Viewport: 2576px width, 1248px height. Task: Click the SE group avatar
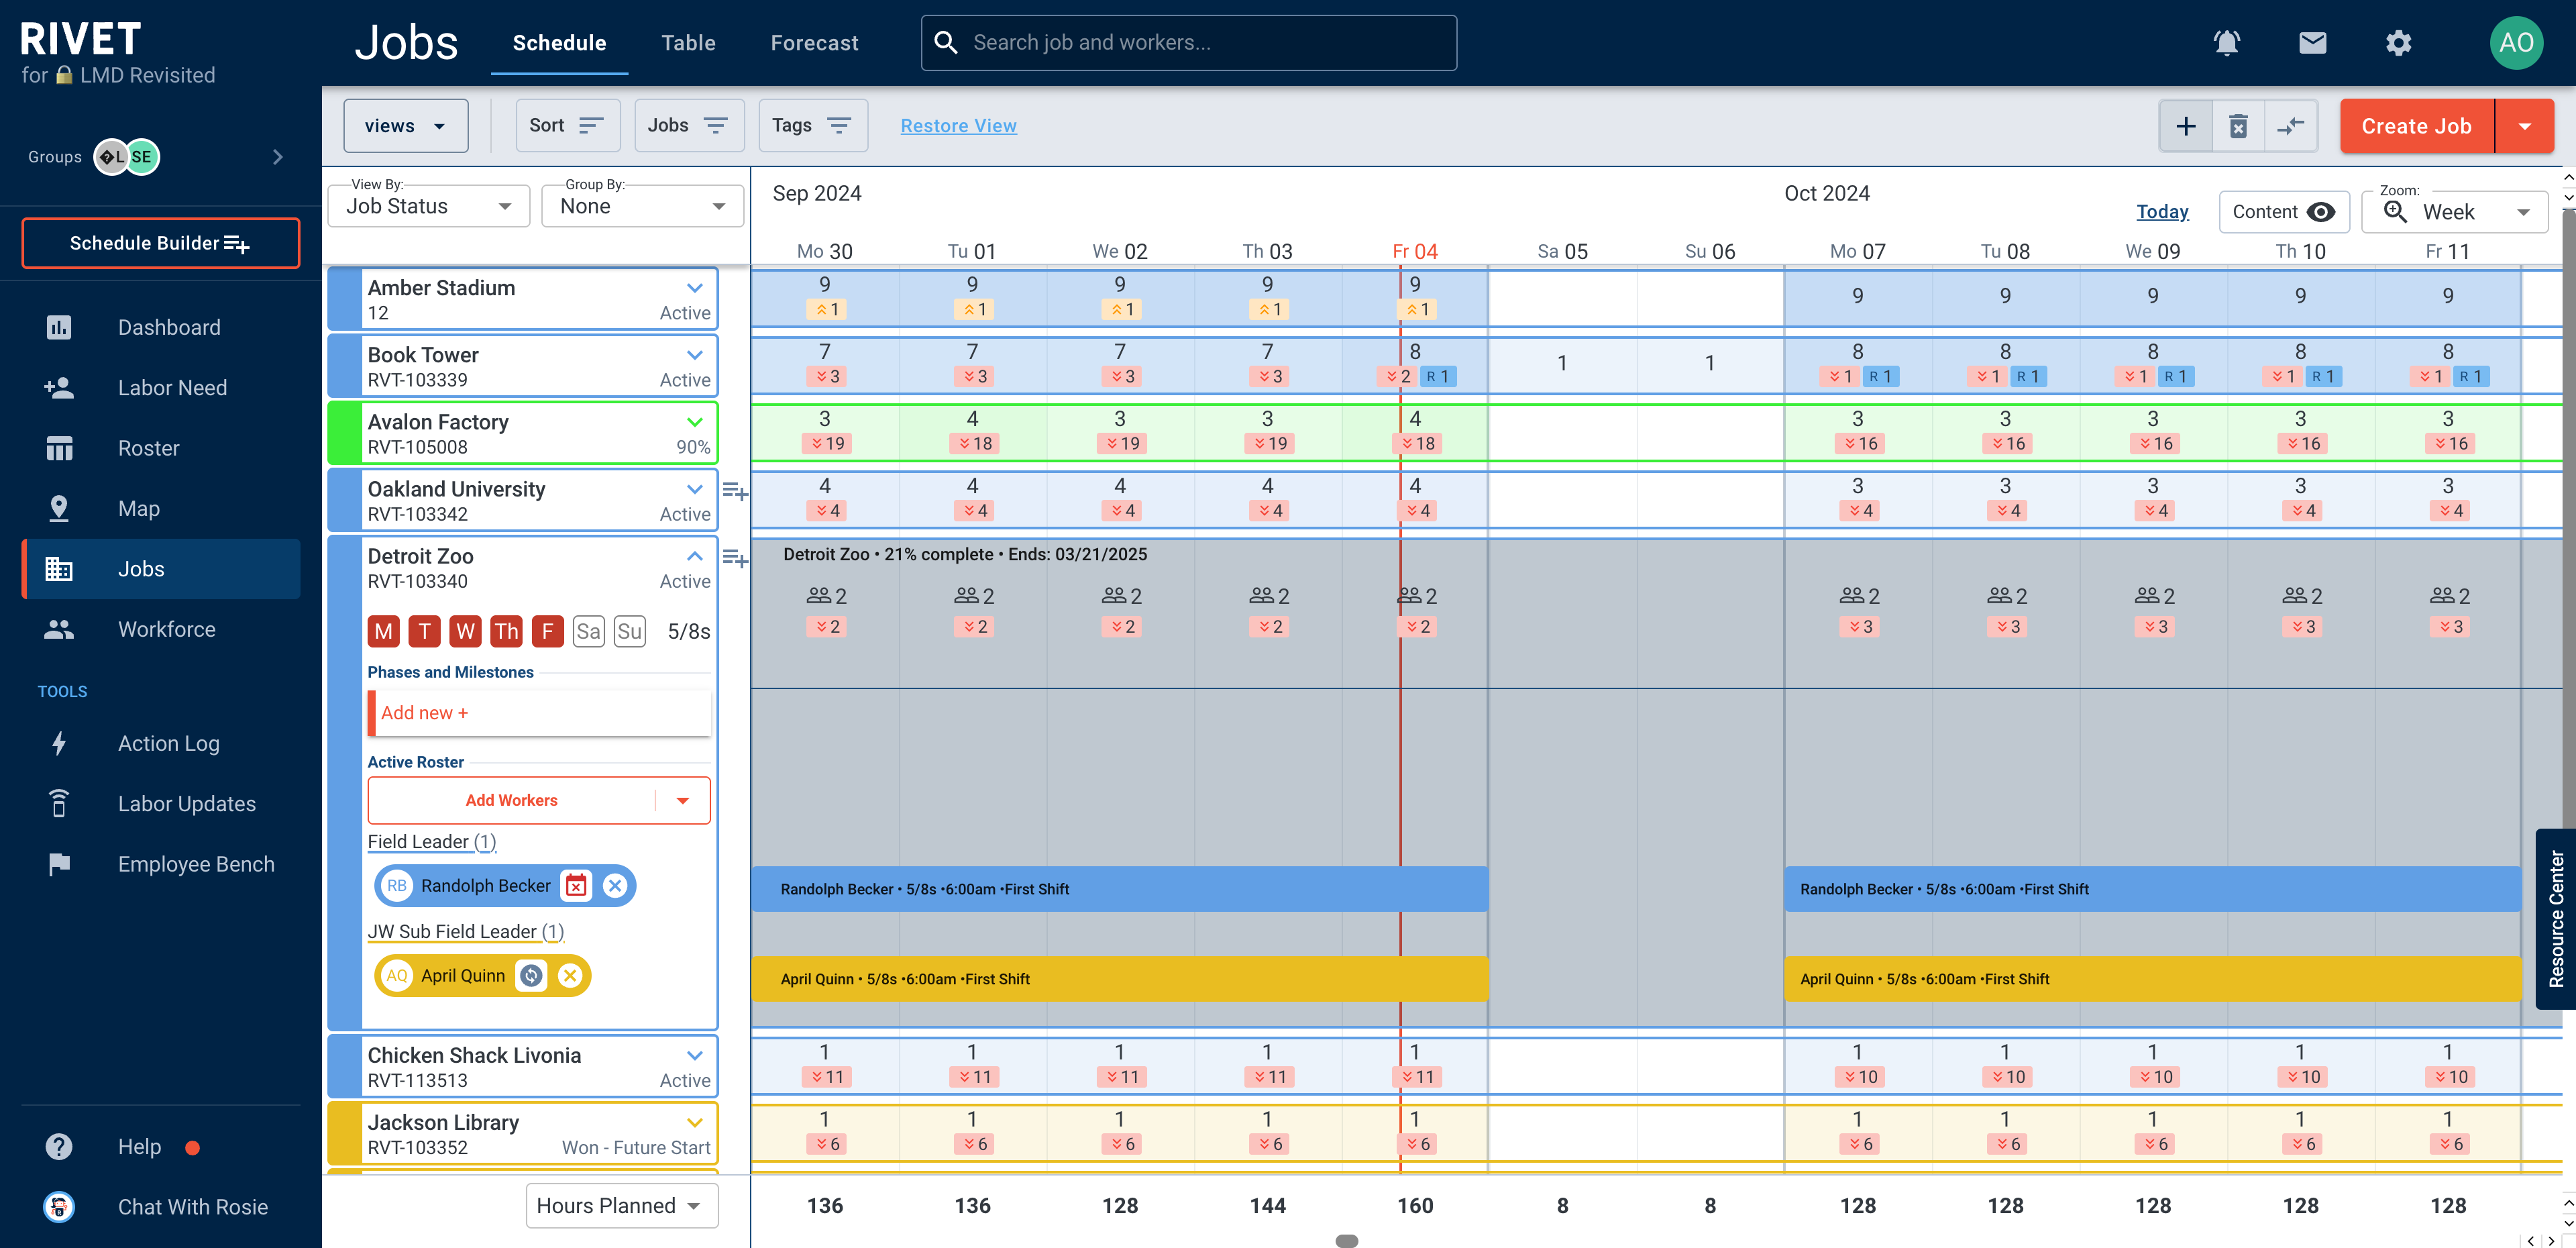coord(142,157)
